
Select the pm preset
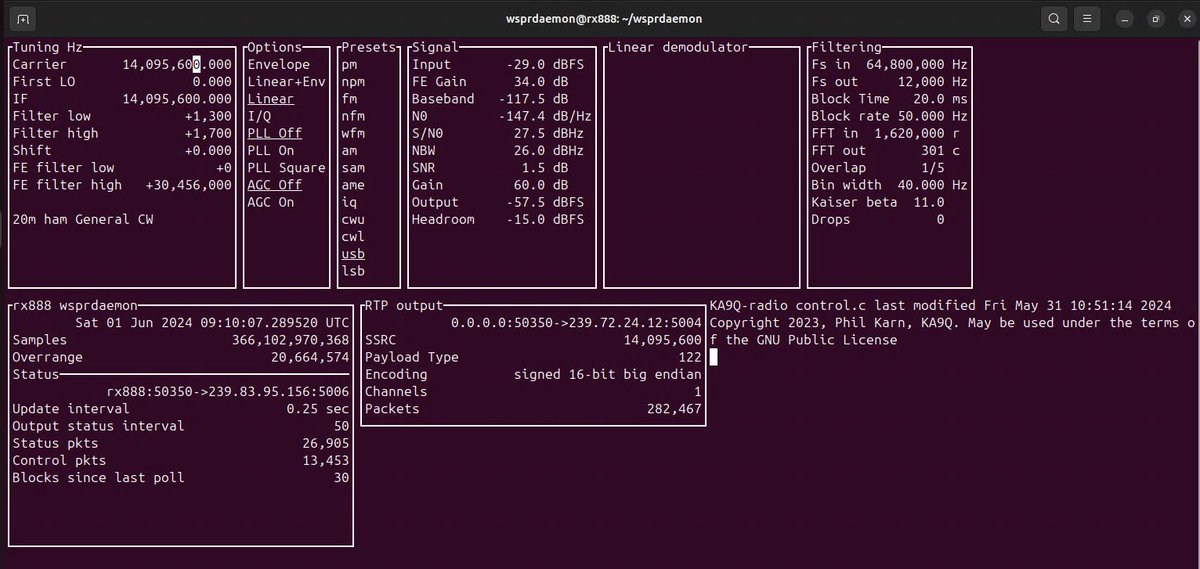[349, 65]
